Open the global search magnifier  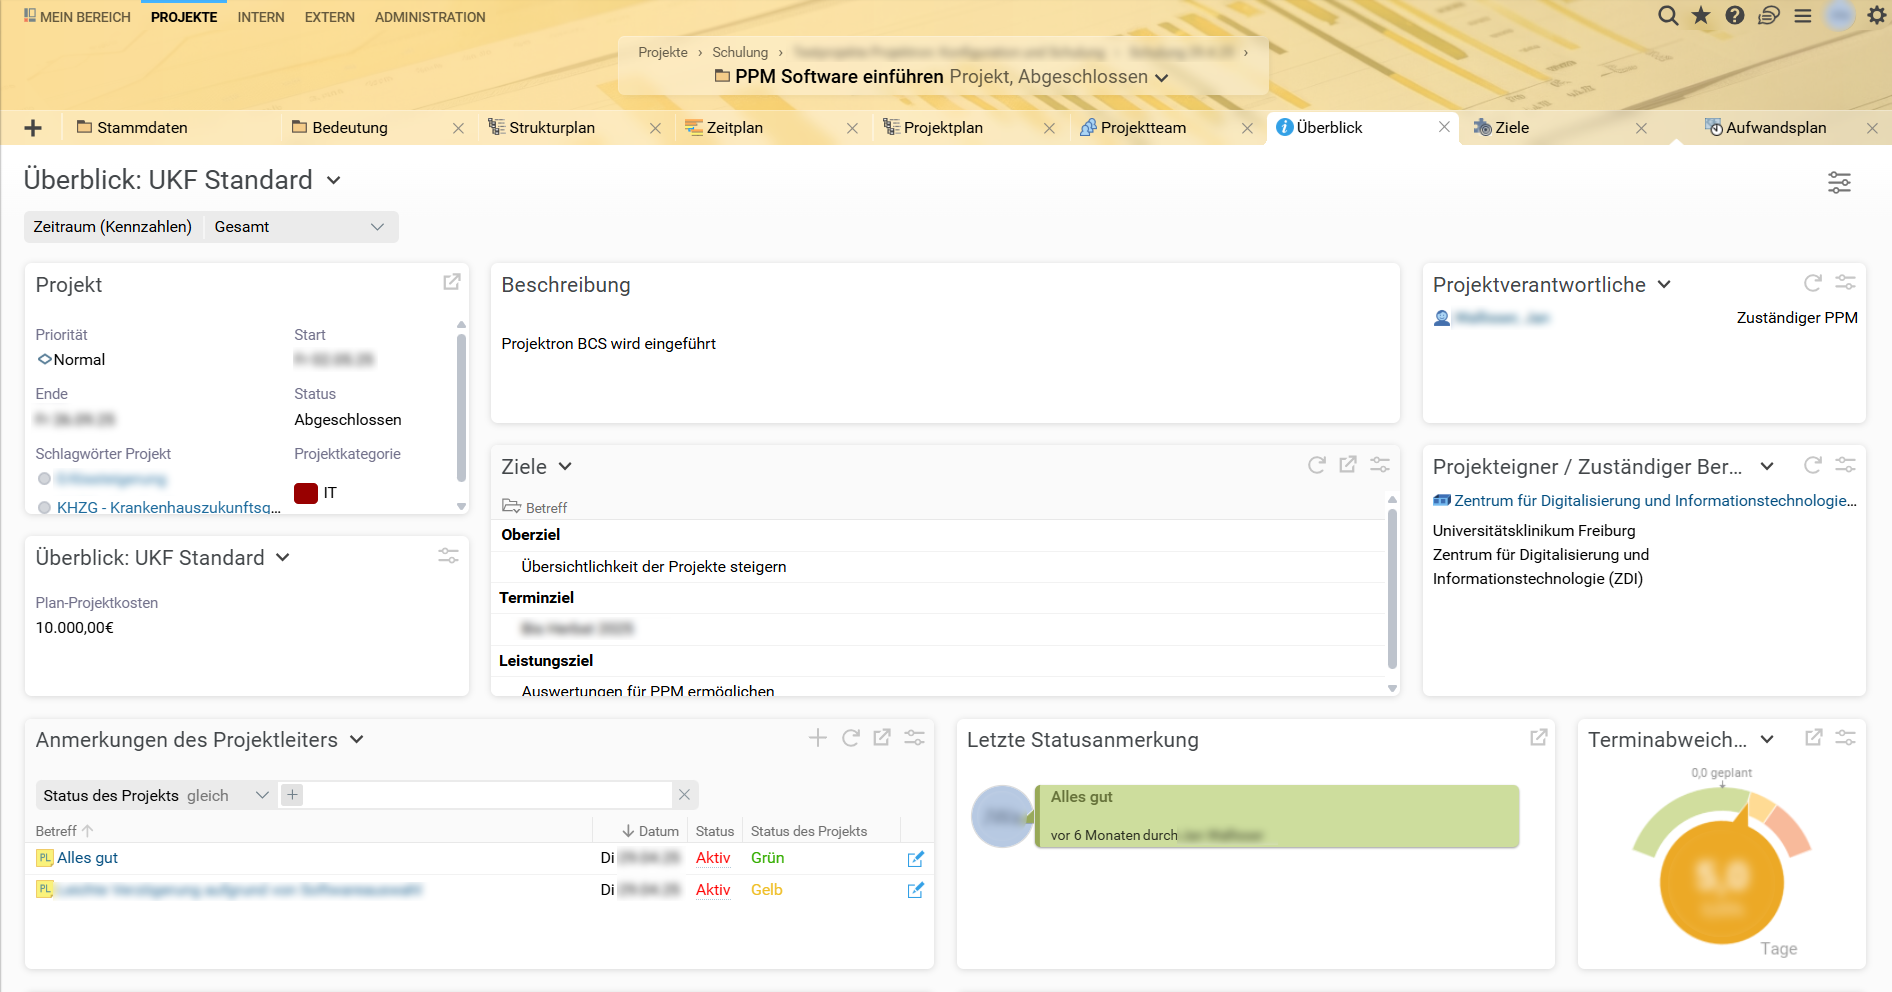point(1668,16)
